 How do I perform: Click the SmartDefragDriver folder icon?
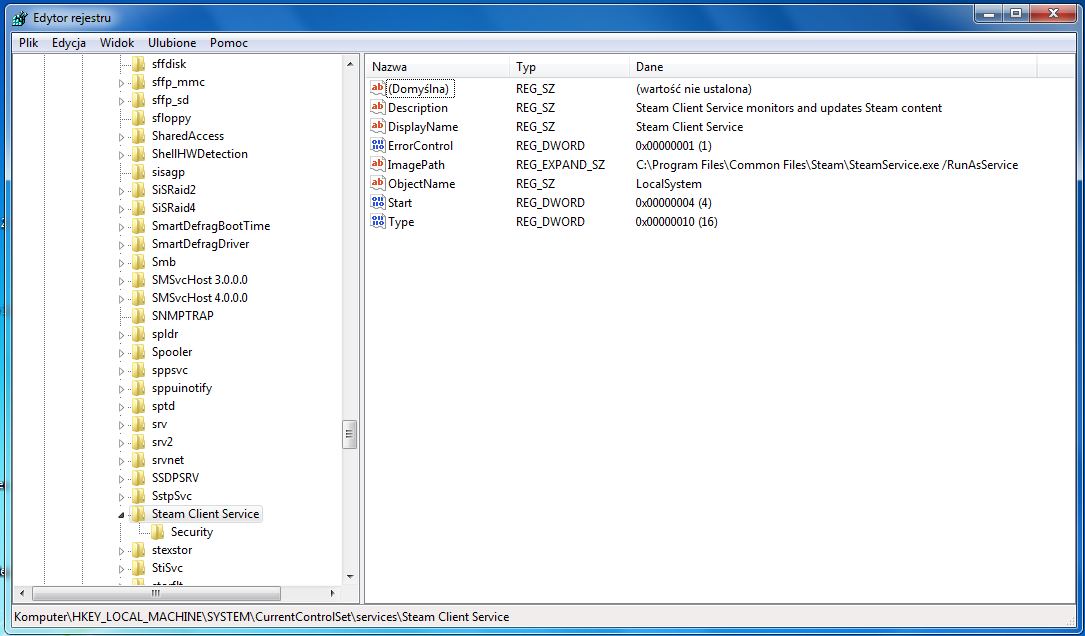click(138, 244)
